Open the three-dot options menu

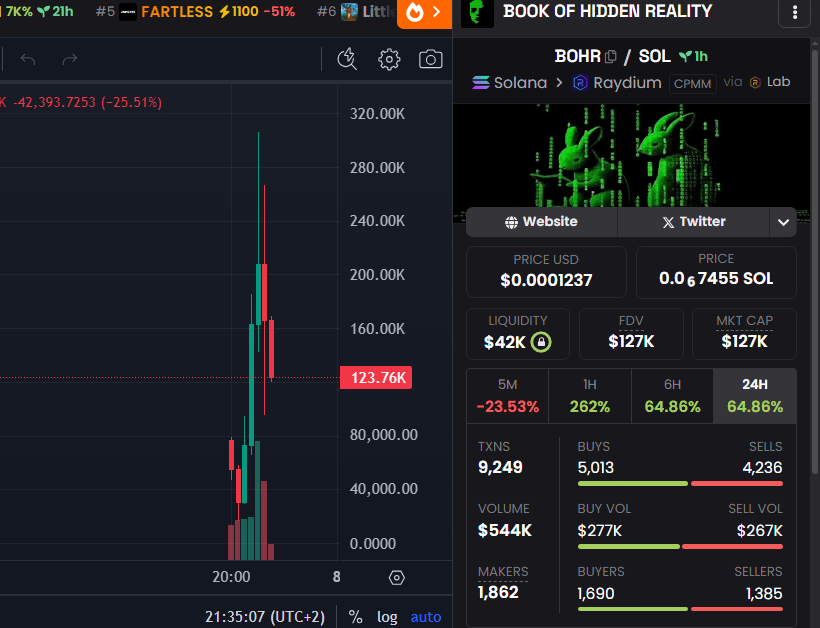click(794, 12)
